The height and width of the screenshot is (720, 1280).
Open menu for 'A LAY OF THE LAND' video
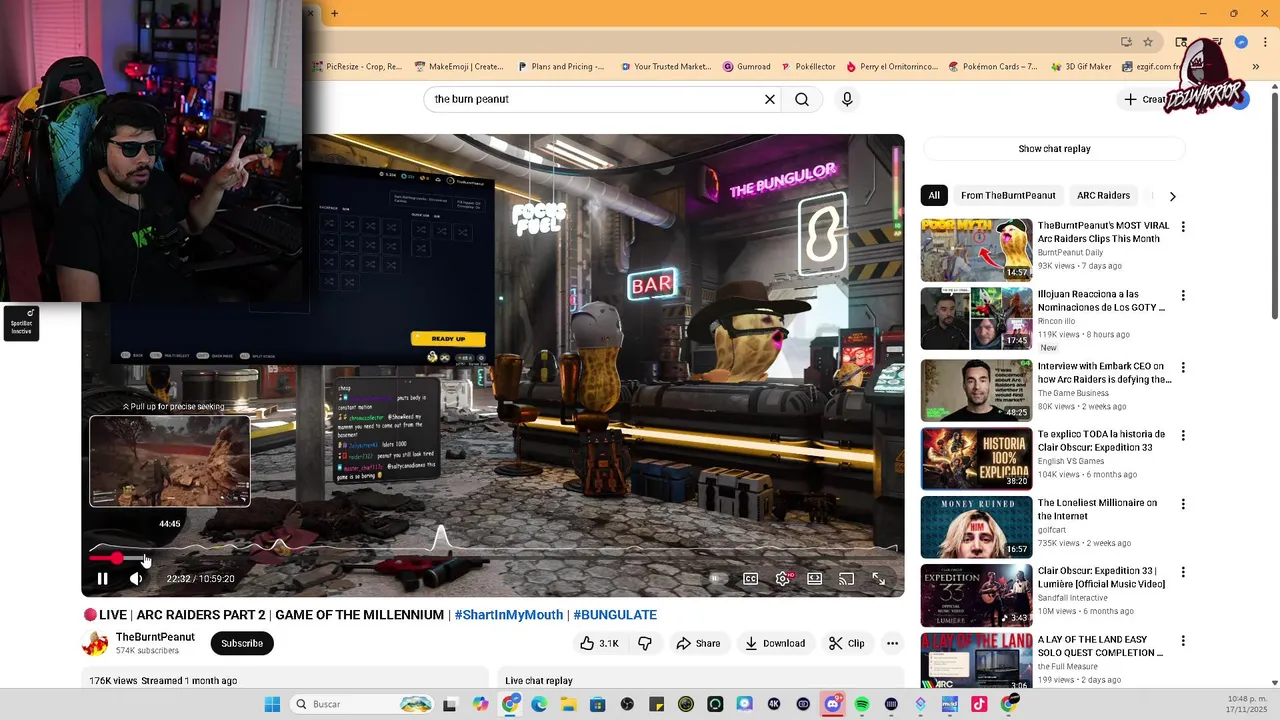pyautogui.click(x=1183, y=641)
